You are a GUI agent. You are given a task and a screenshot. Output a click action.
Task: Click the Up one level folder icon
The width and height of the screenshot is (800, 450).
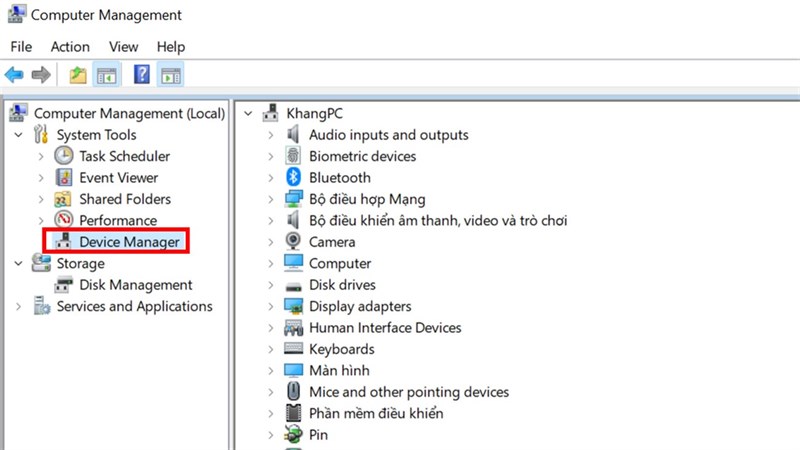pyautogui.click(x=78, y=75)
